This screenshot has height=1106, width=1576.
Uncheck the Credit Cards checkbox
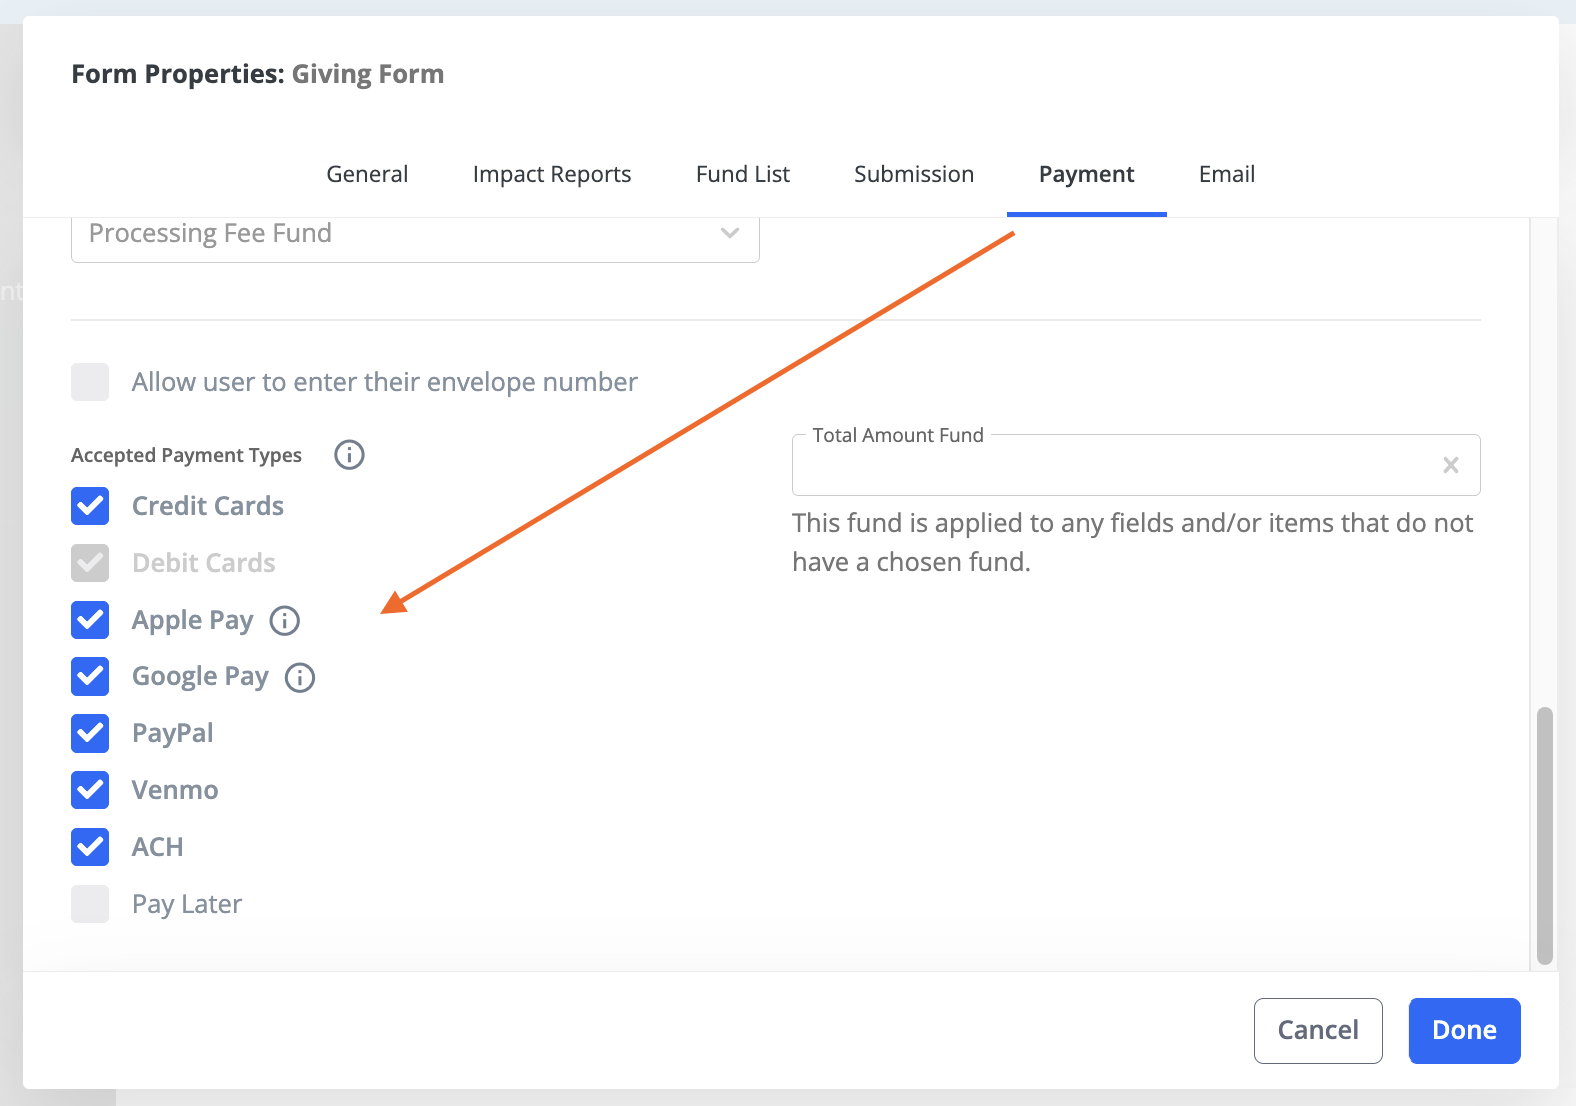(x=90, y=506)
